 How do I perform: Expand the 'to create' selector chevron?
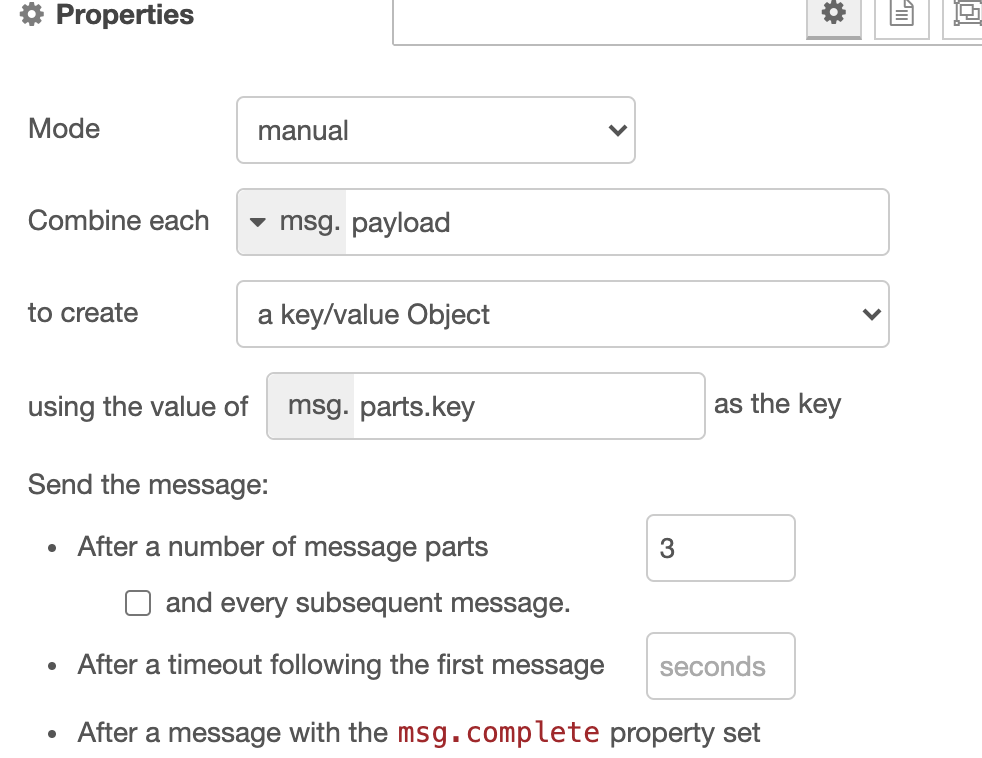pyautogui.click(x=870, y=314)
